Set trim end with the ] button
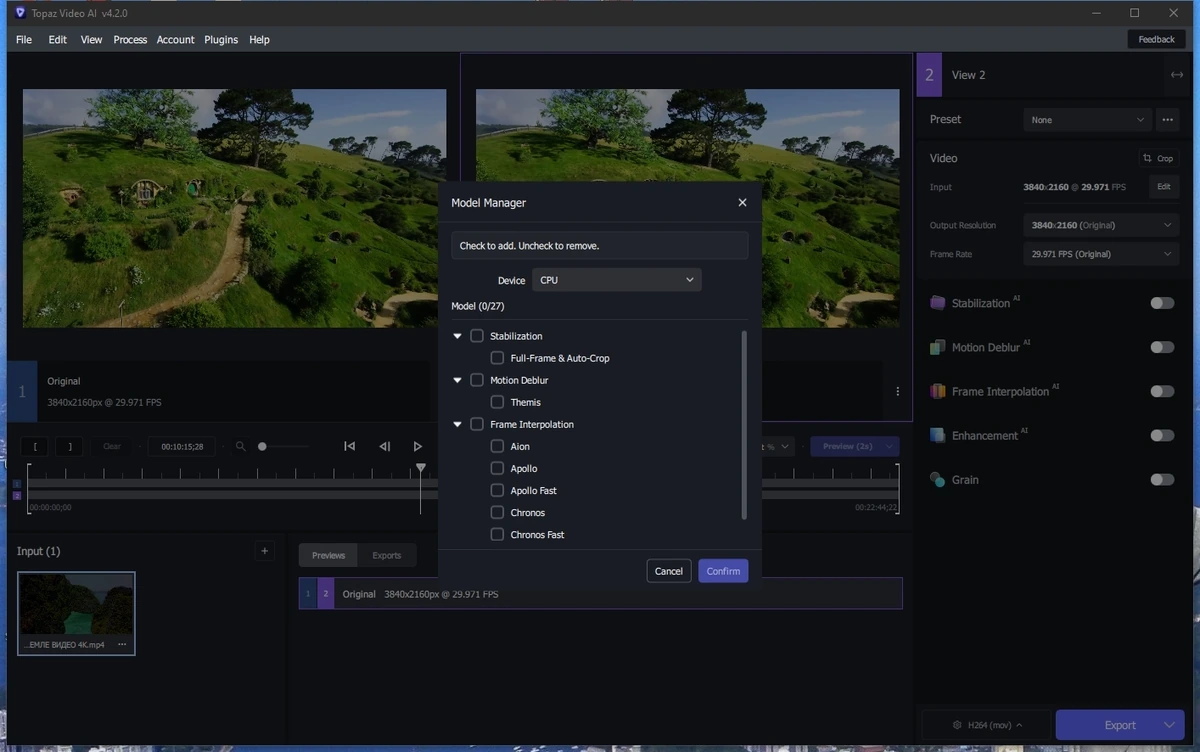This screenshot has height=752, width=1200. pos(69,446)
